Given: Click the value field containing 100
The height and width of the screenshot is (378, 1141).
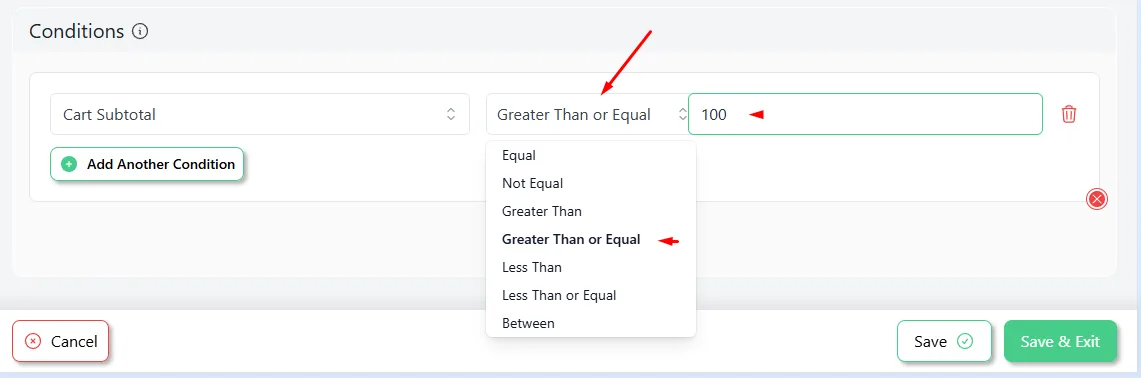Looking at the screenshot, I should [865, 114].
